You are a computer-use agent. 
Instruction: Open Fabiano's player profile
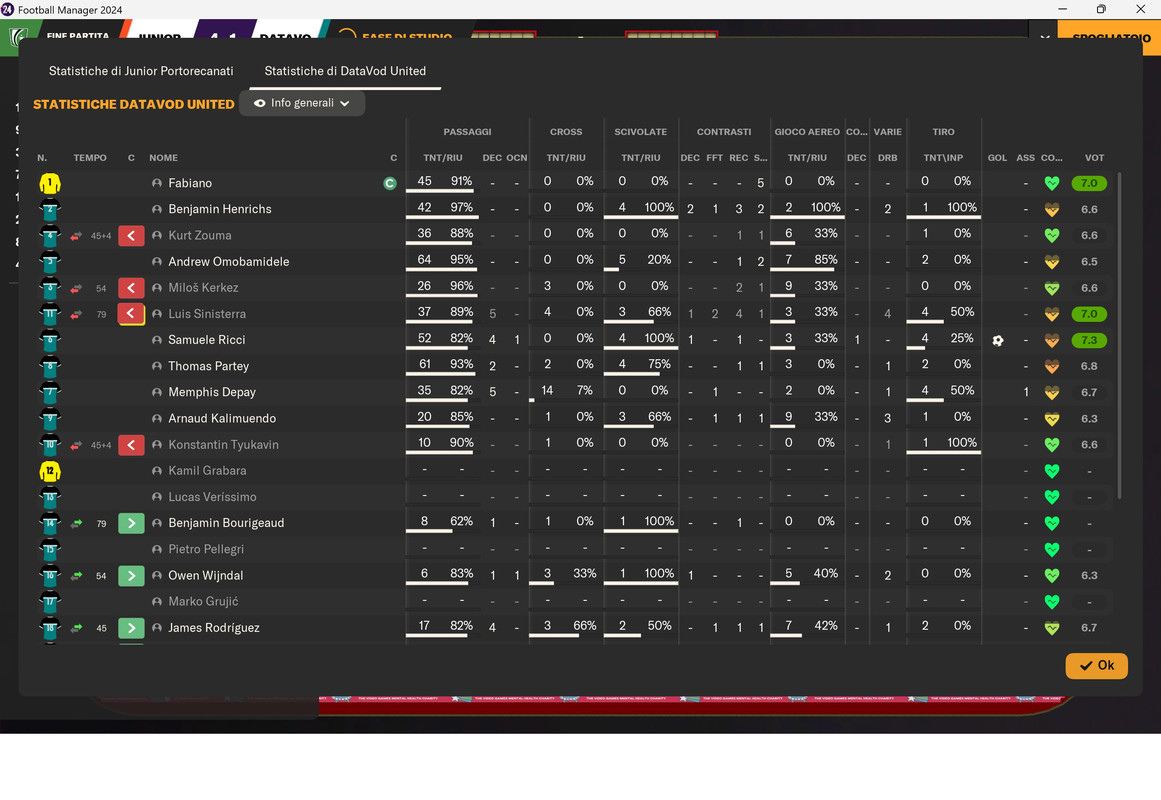click(x=190, y=183)
